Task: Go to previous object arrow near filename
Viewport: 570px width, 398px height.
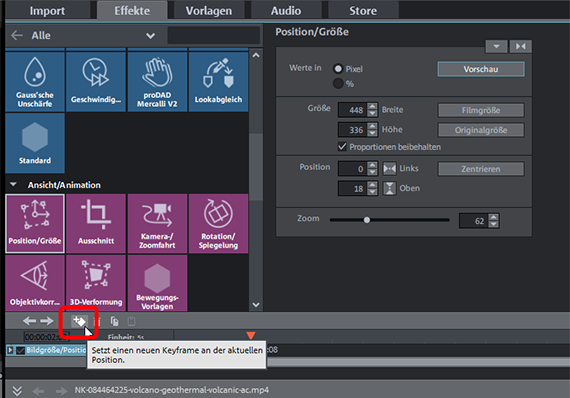Action: tap(39, 391)
